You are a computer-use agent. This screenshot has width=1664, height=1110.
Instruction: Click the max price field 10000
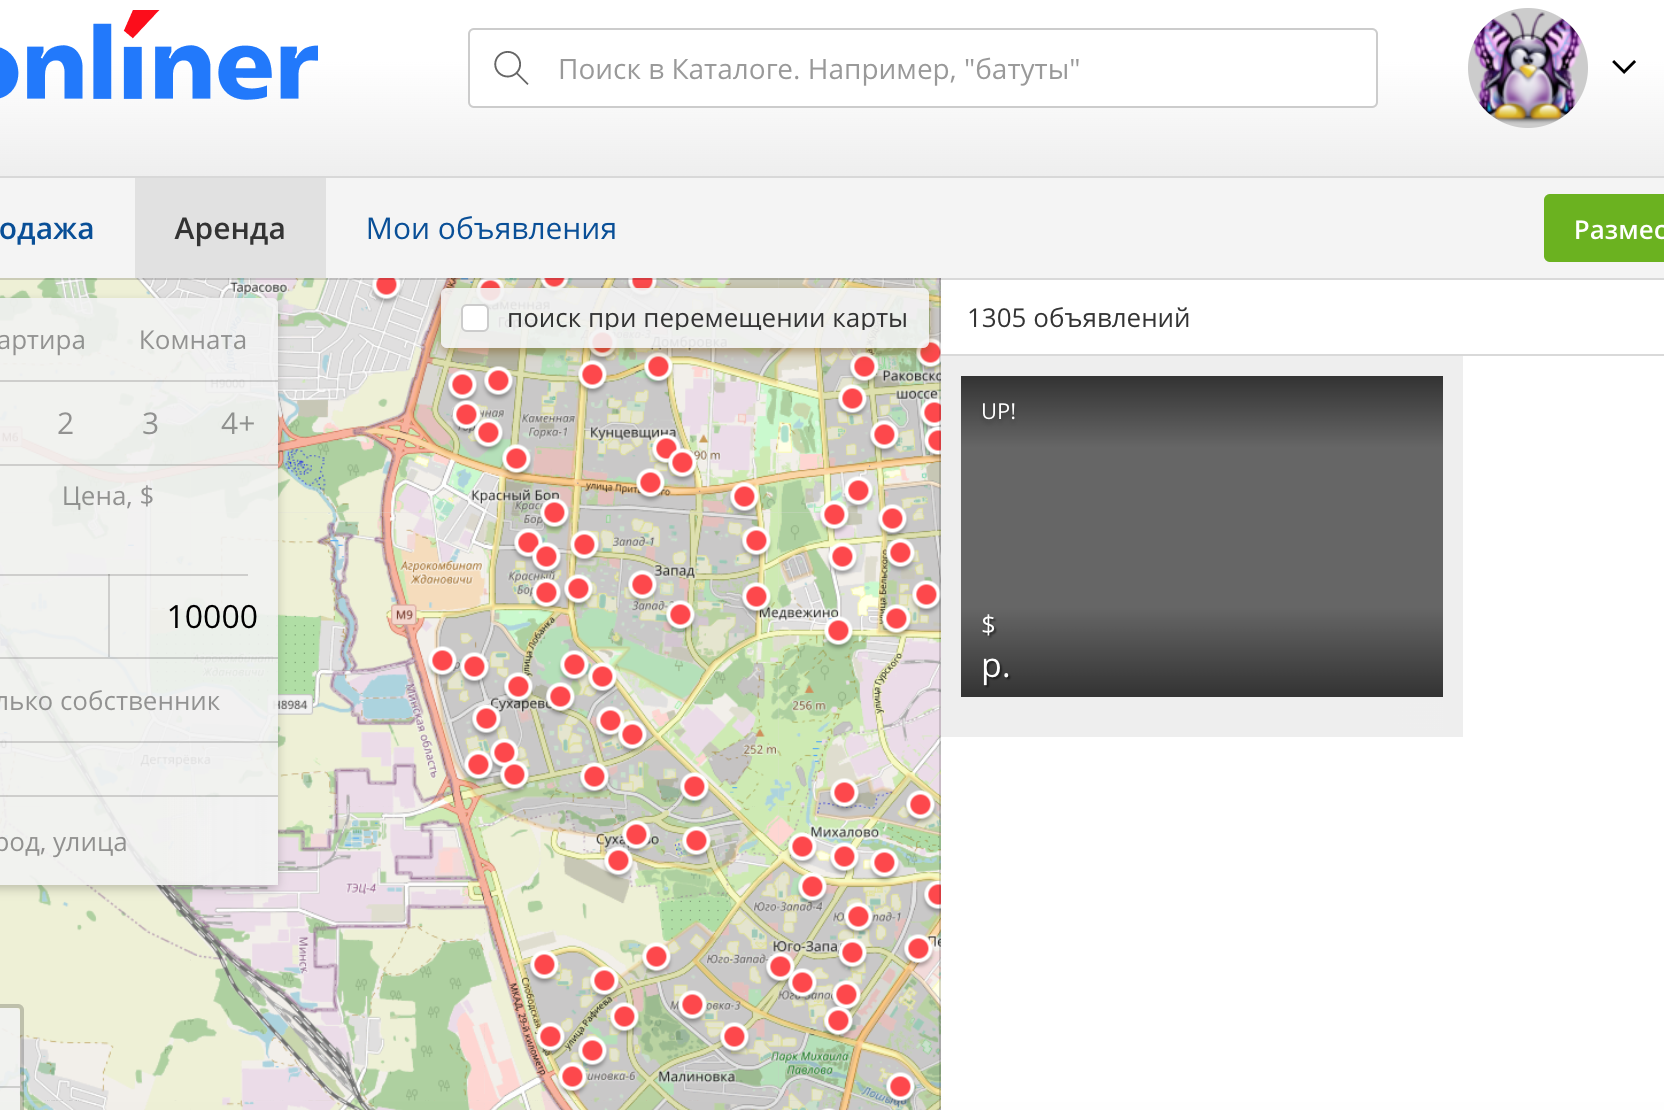click(x=192, y=616)
